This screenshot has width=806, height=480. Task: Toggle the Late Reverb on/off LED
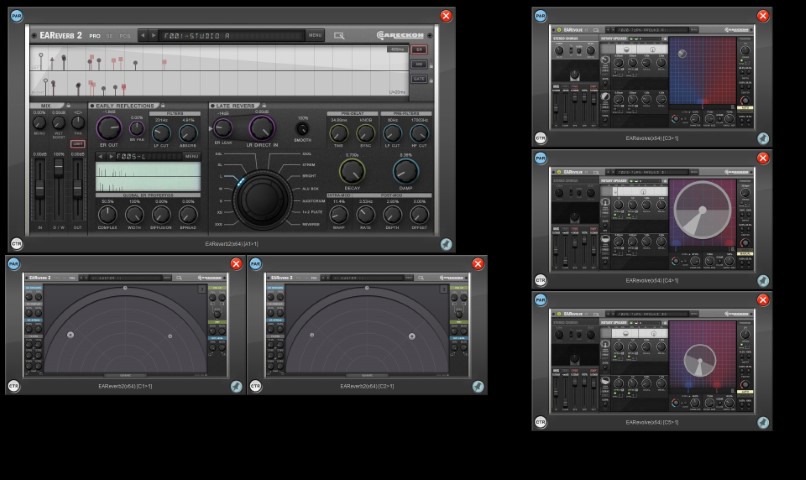pos(212,106)
